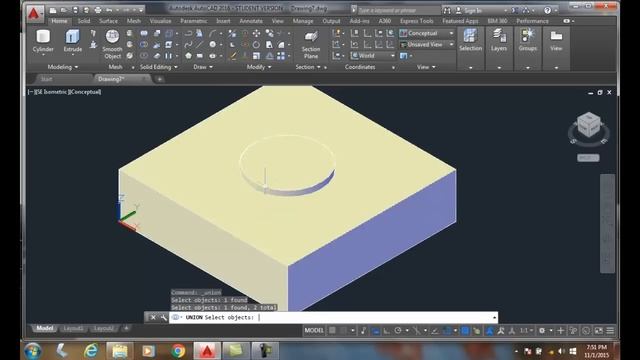Image resolution: width=640 pixels, height=360 pixels.
Task: Click the Help question mark icon
Action: click(547, 10)
